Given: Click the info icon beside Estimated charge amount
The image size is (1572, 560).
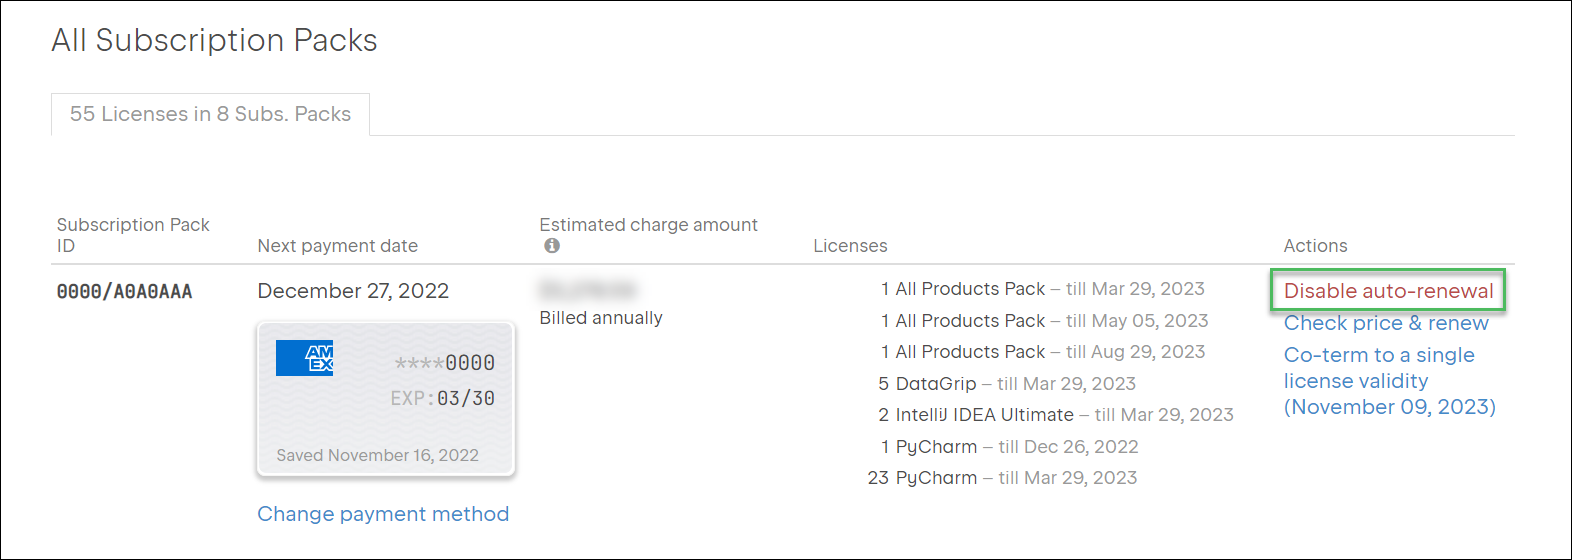Looking at the screenshot, I should coord(552,246).
